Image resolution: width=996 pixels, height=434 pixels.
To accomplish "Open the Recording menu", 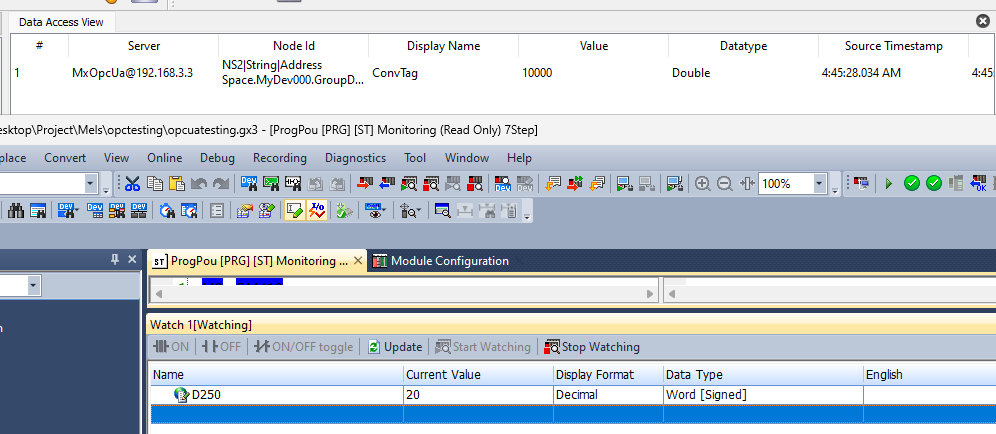I will [279, 158].
